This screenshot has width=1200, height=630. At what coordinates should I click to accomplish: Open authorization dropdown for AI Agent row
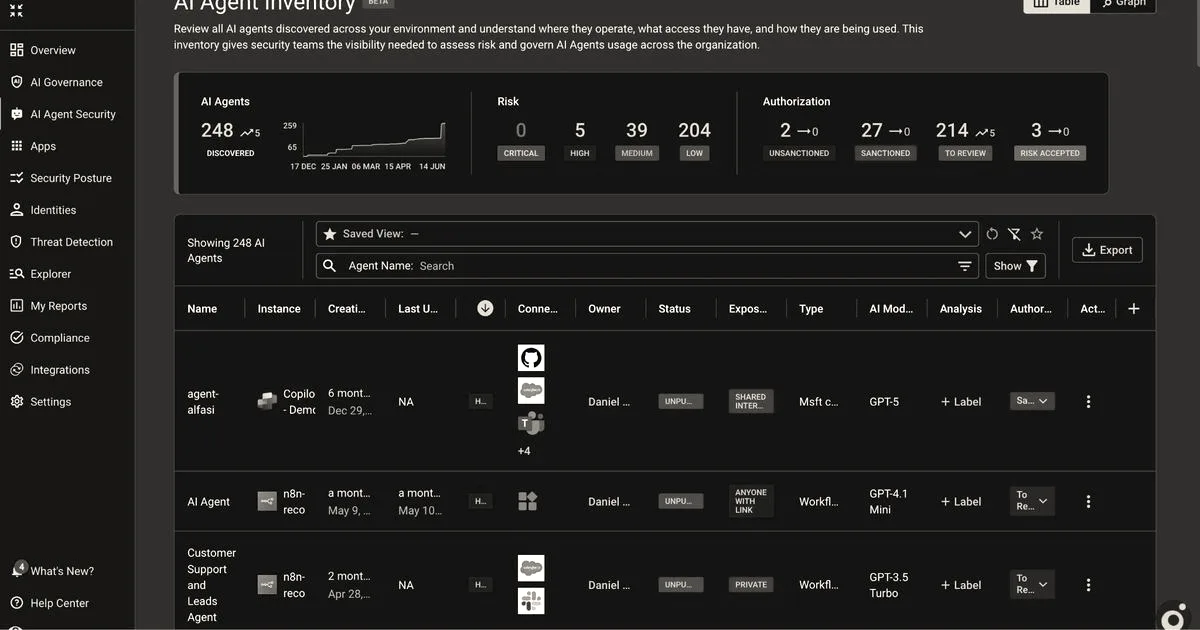tap(1032, 501)
